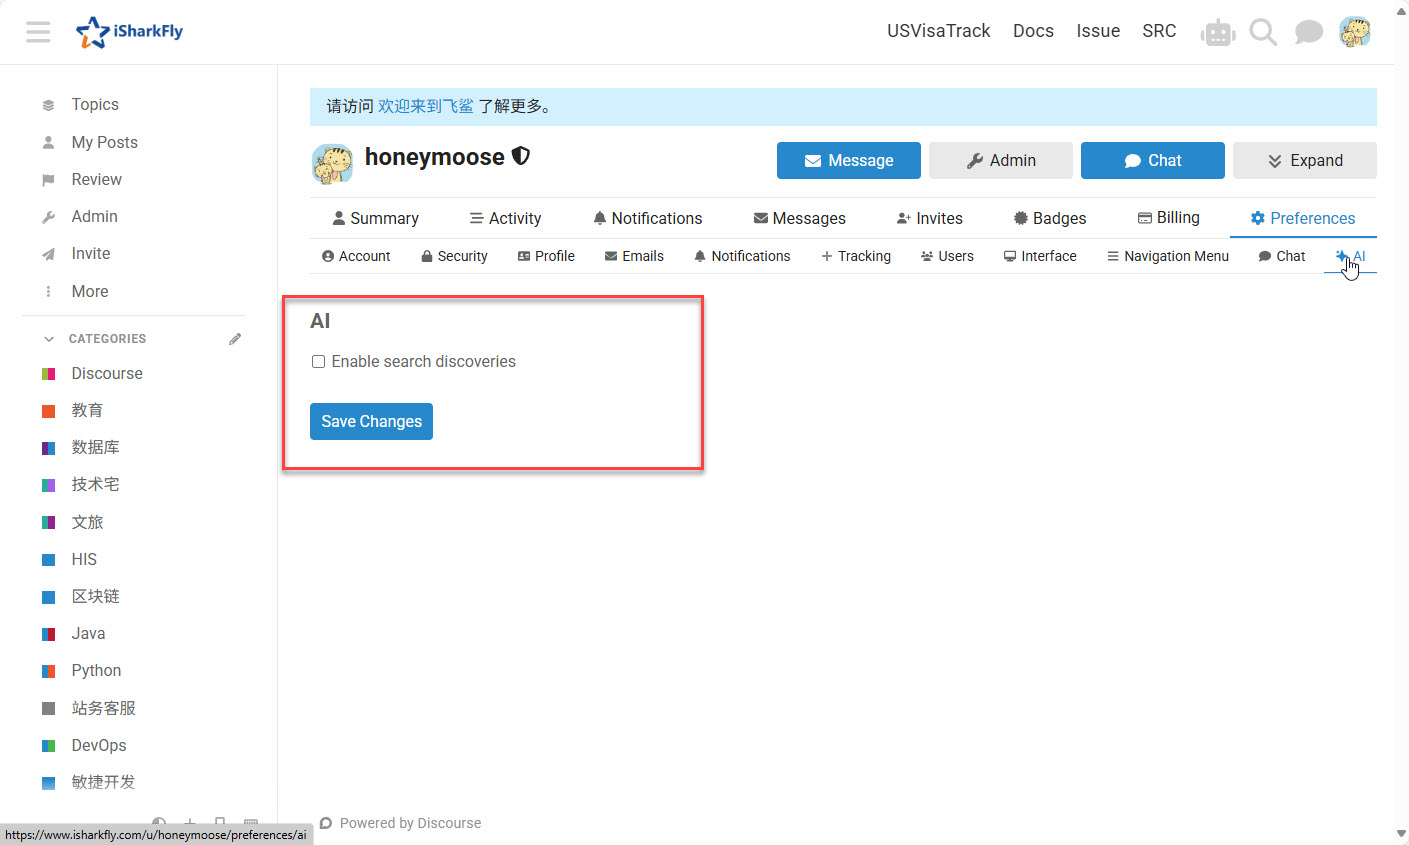The image size is (1409, 845).
Task: Open Notifications preferences sub-tab
Action: (x=742, y=256)
